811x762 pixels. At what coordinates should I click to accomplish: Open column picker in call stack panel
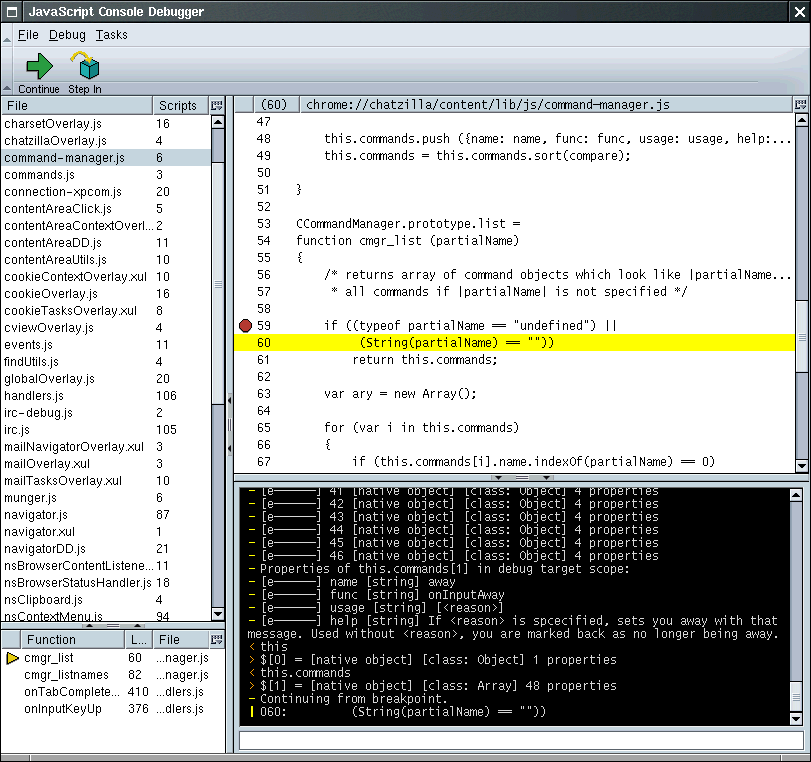pyautogui.click(x=217, y=639)
